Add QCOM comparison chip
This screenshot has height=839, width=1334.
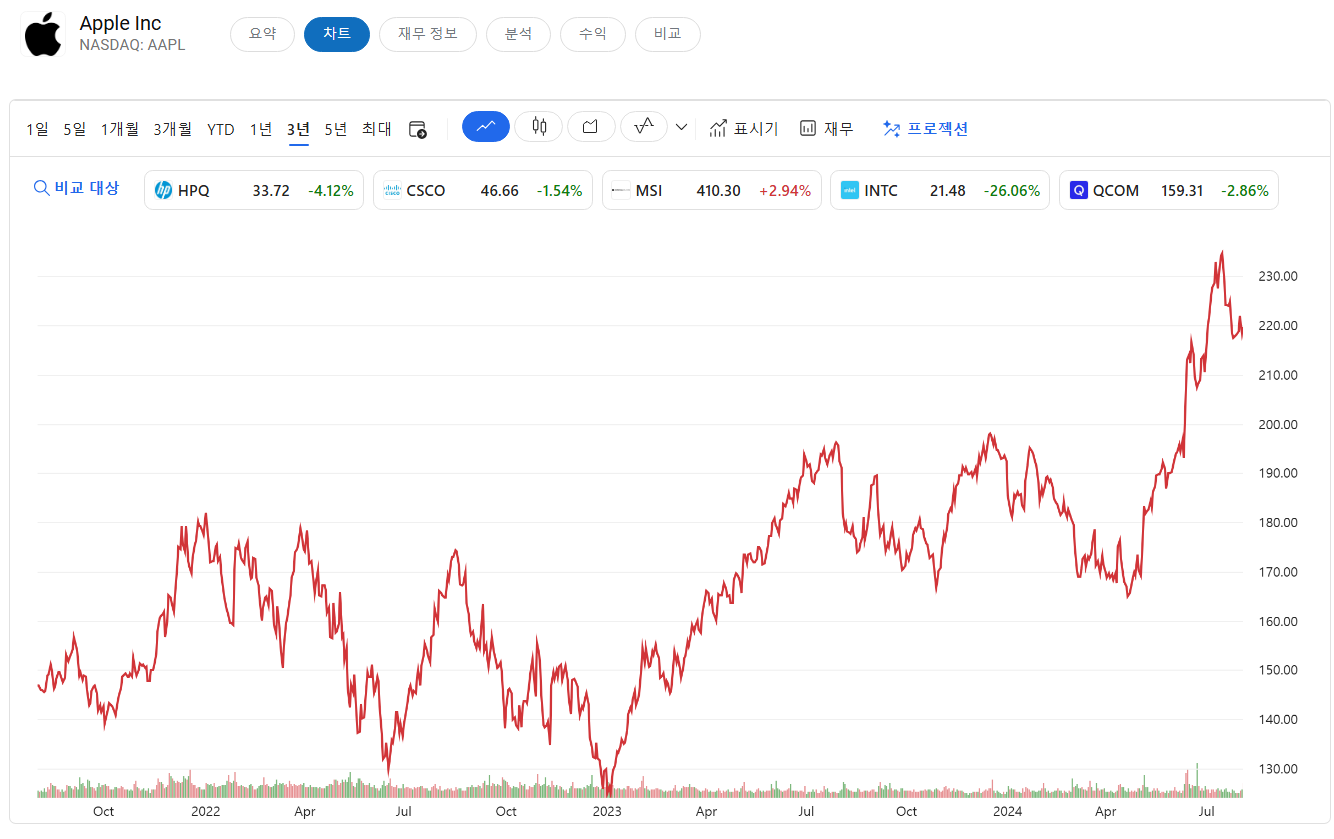pyautogui.click(x=1169, y=190)
